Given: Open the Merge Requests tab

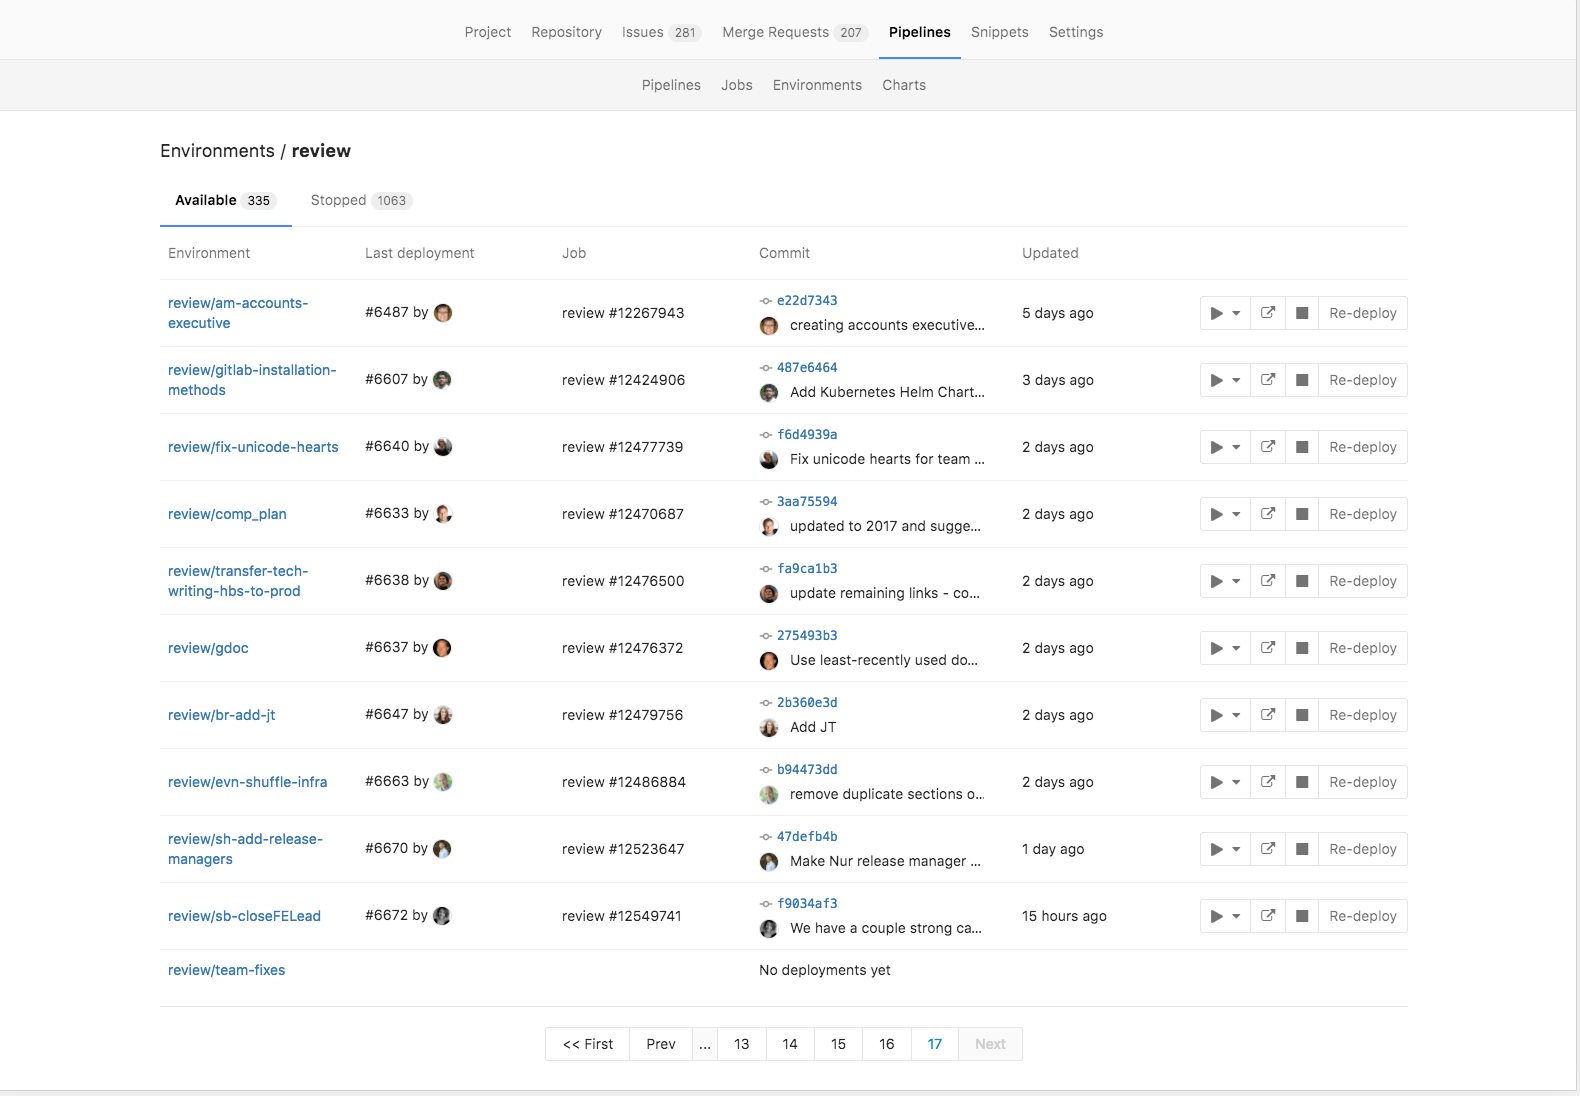Looking at the screenshot, I should [x=791, y=32].
